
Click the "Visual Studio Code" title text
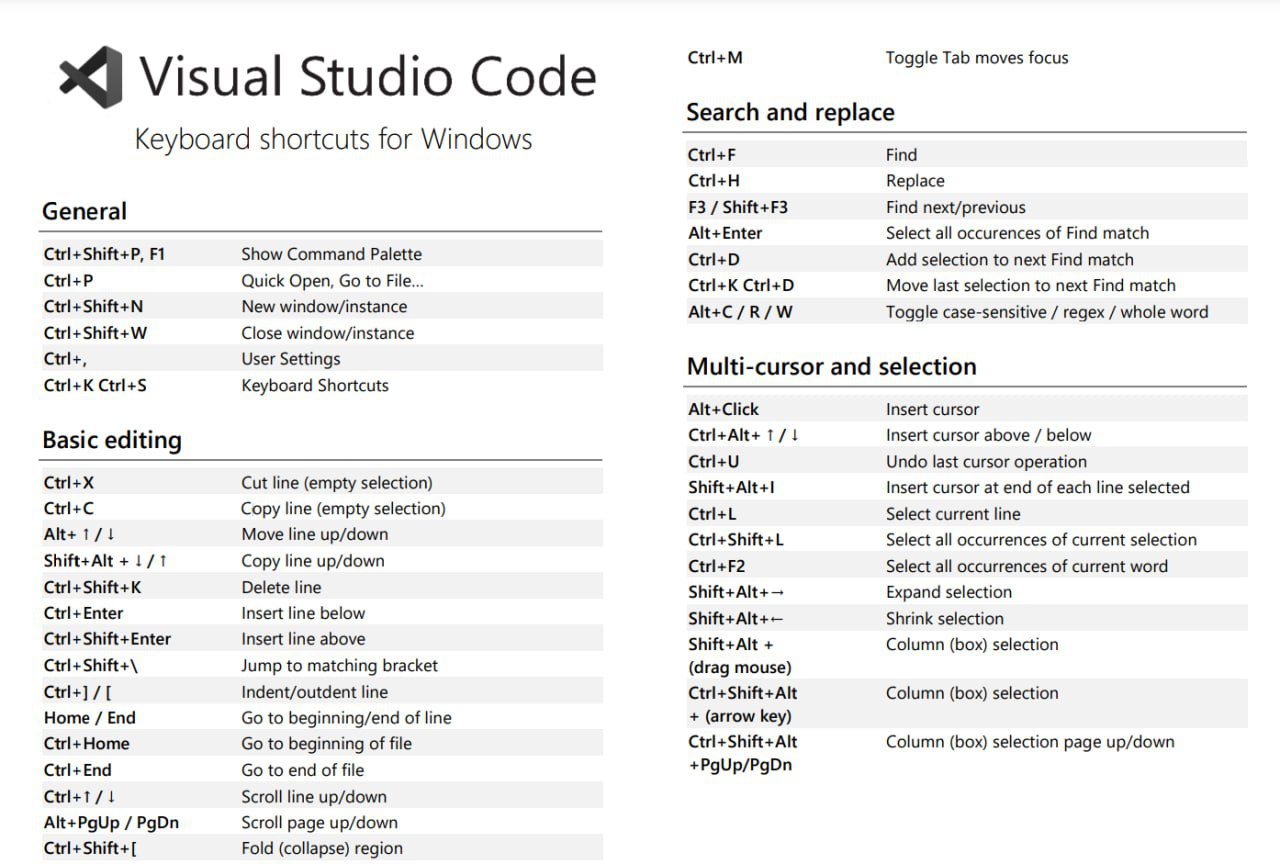[x=367, y=77]
